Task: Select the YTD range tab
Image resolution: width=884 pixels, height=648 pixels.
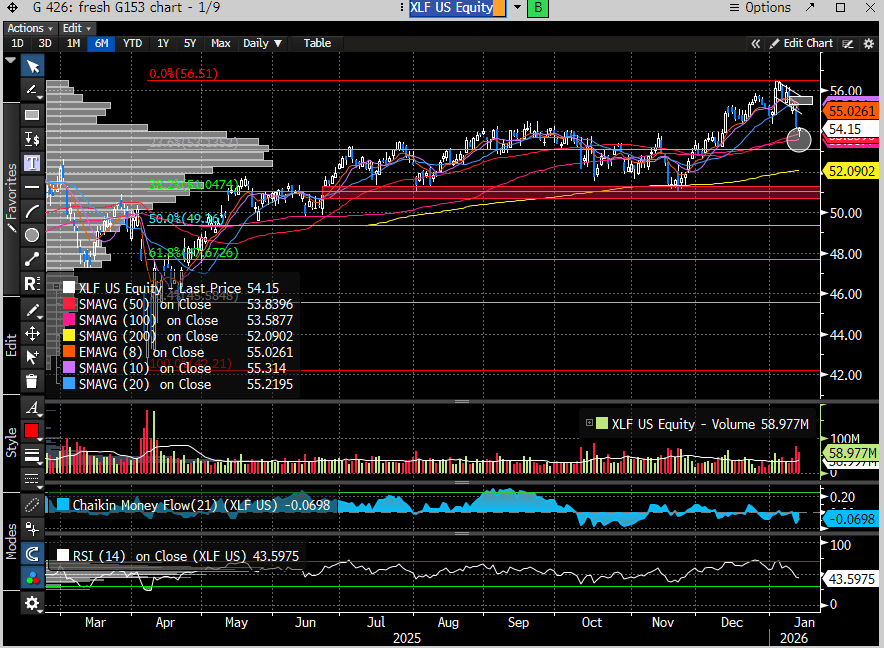Action: click(x=132, y=43)
